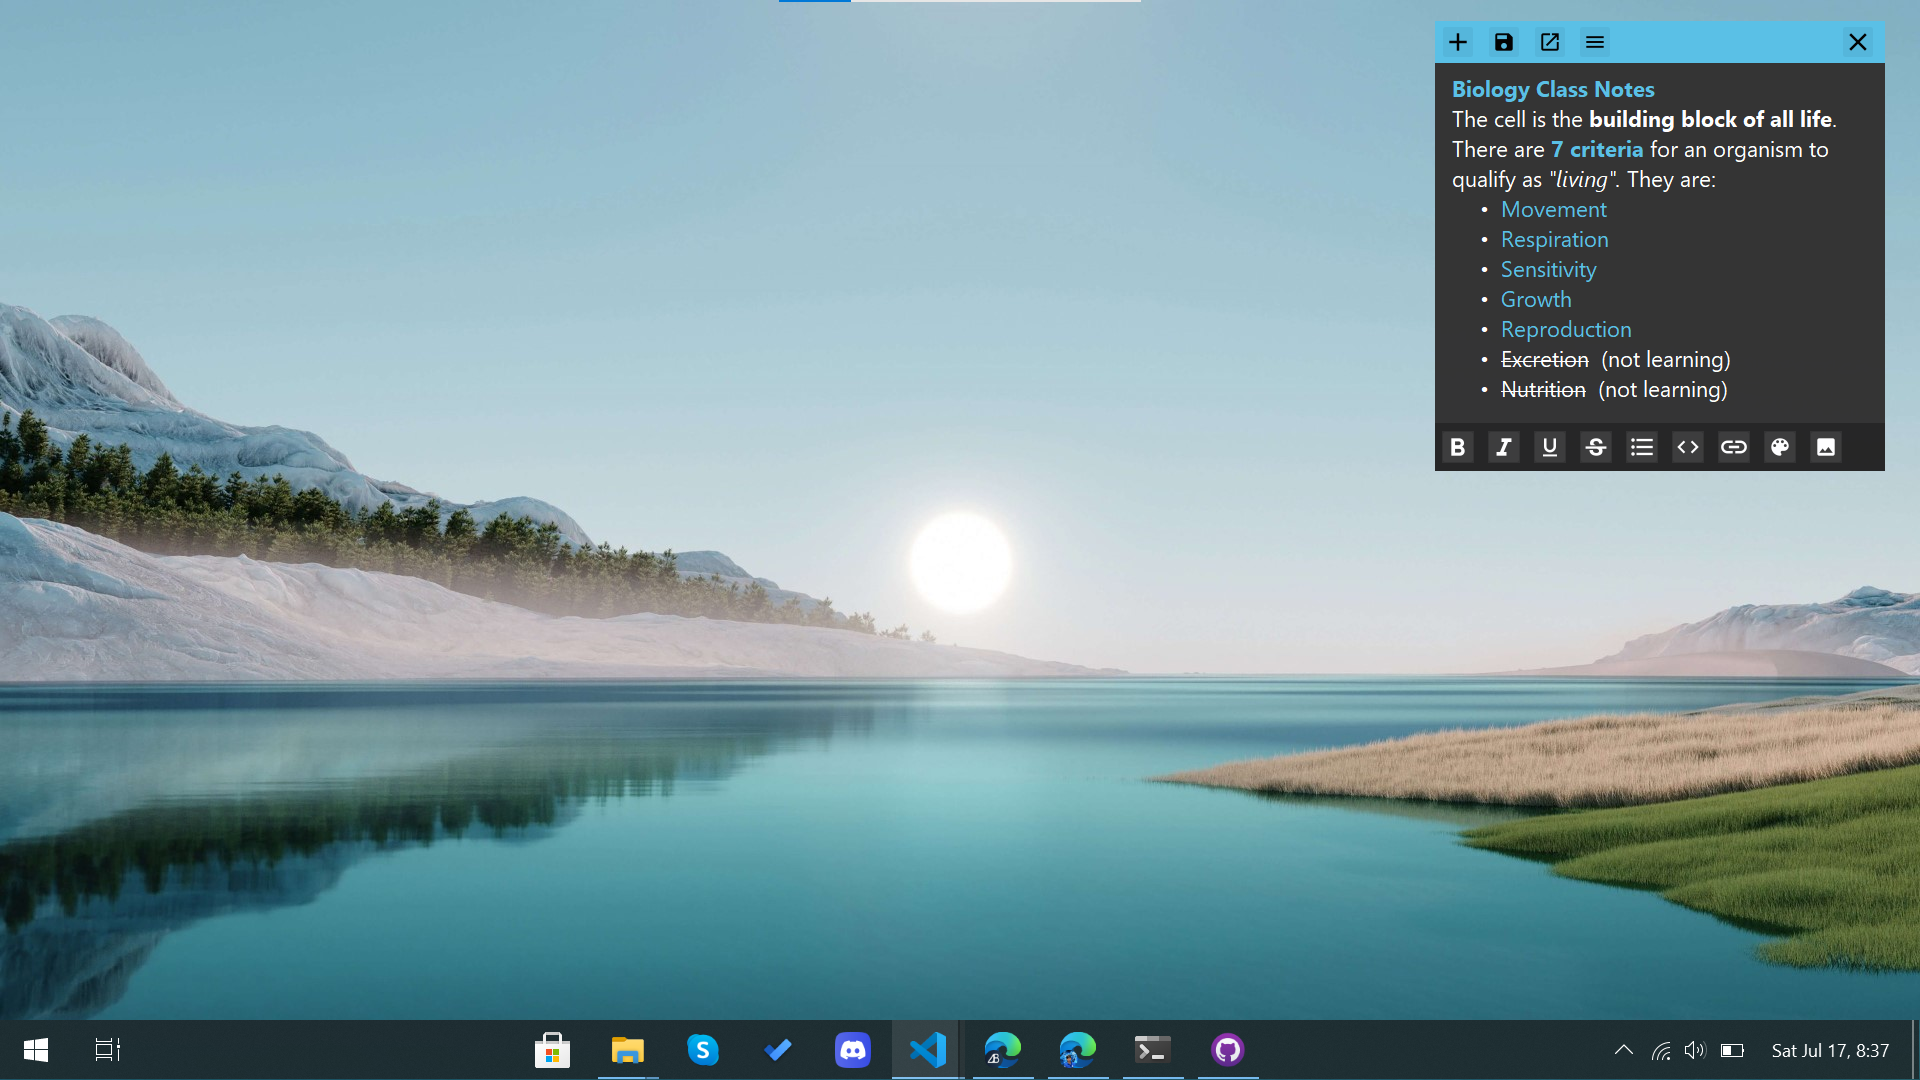Screen dimensions: 1920x1080
Task: Open network settings from tray
Action: tap(1661, 1050)
